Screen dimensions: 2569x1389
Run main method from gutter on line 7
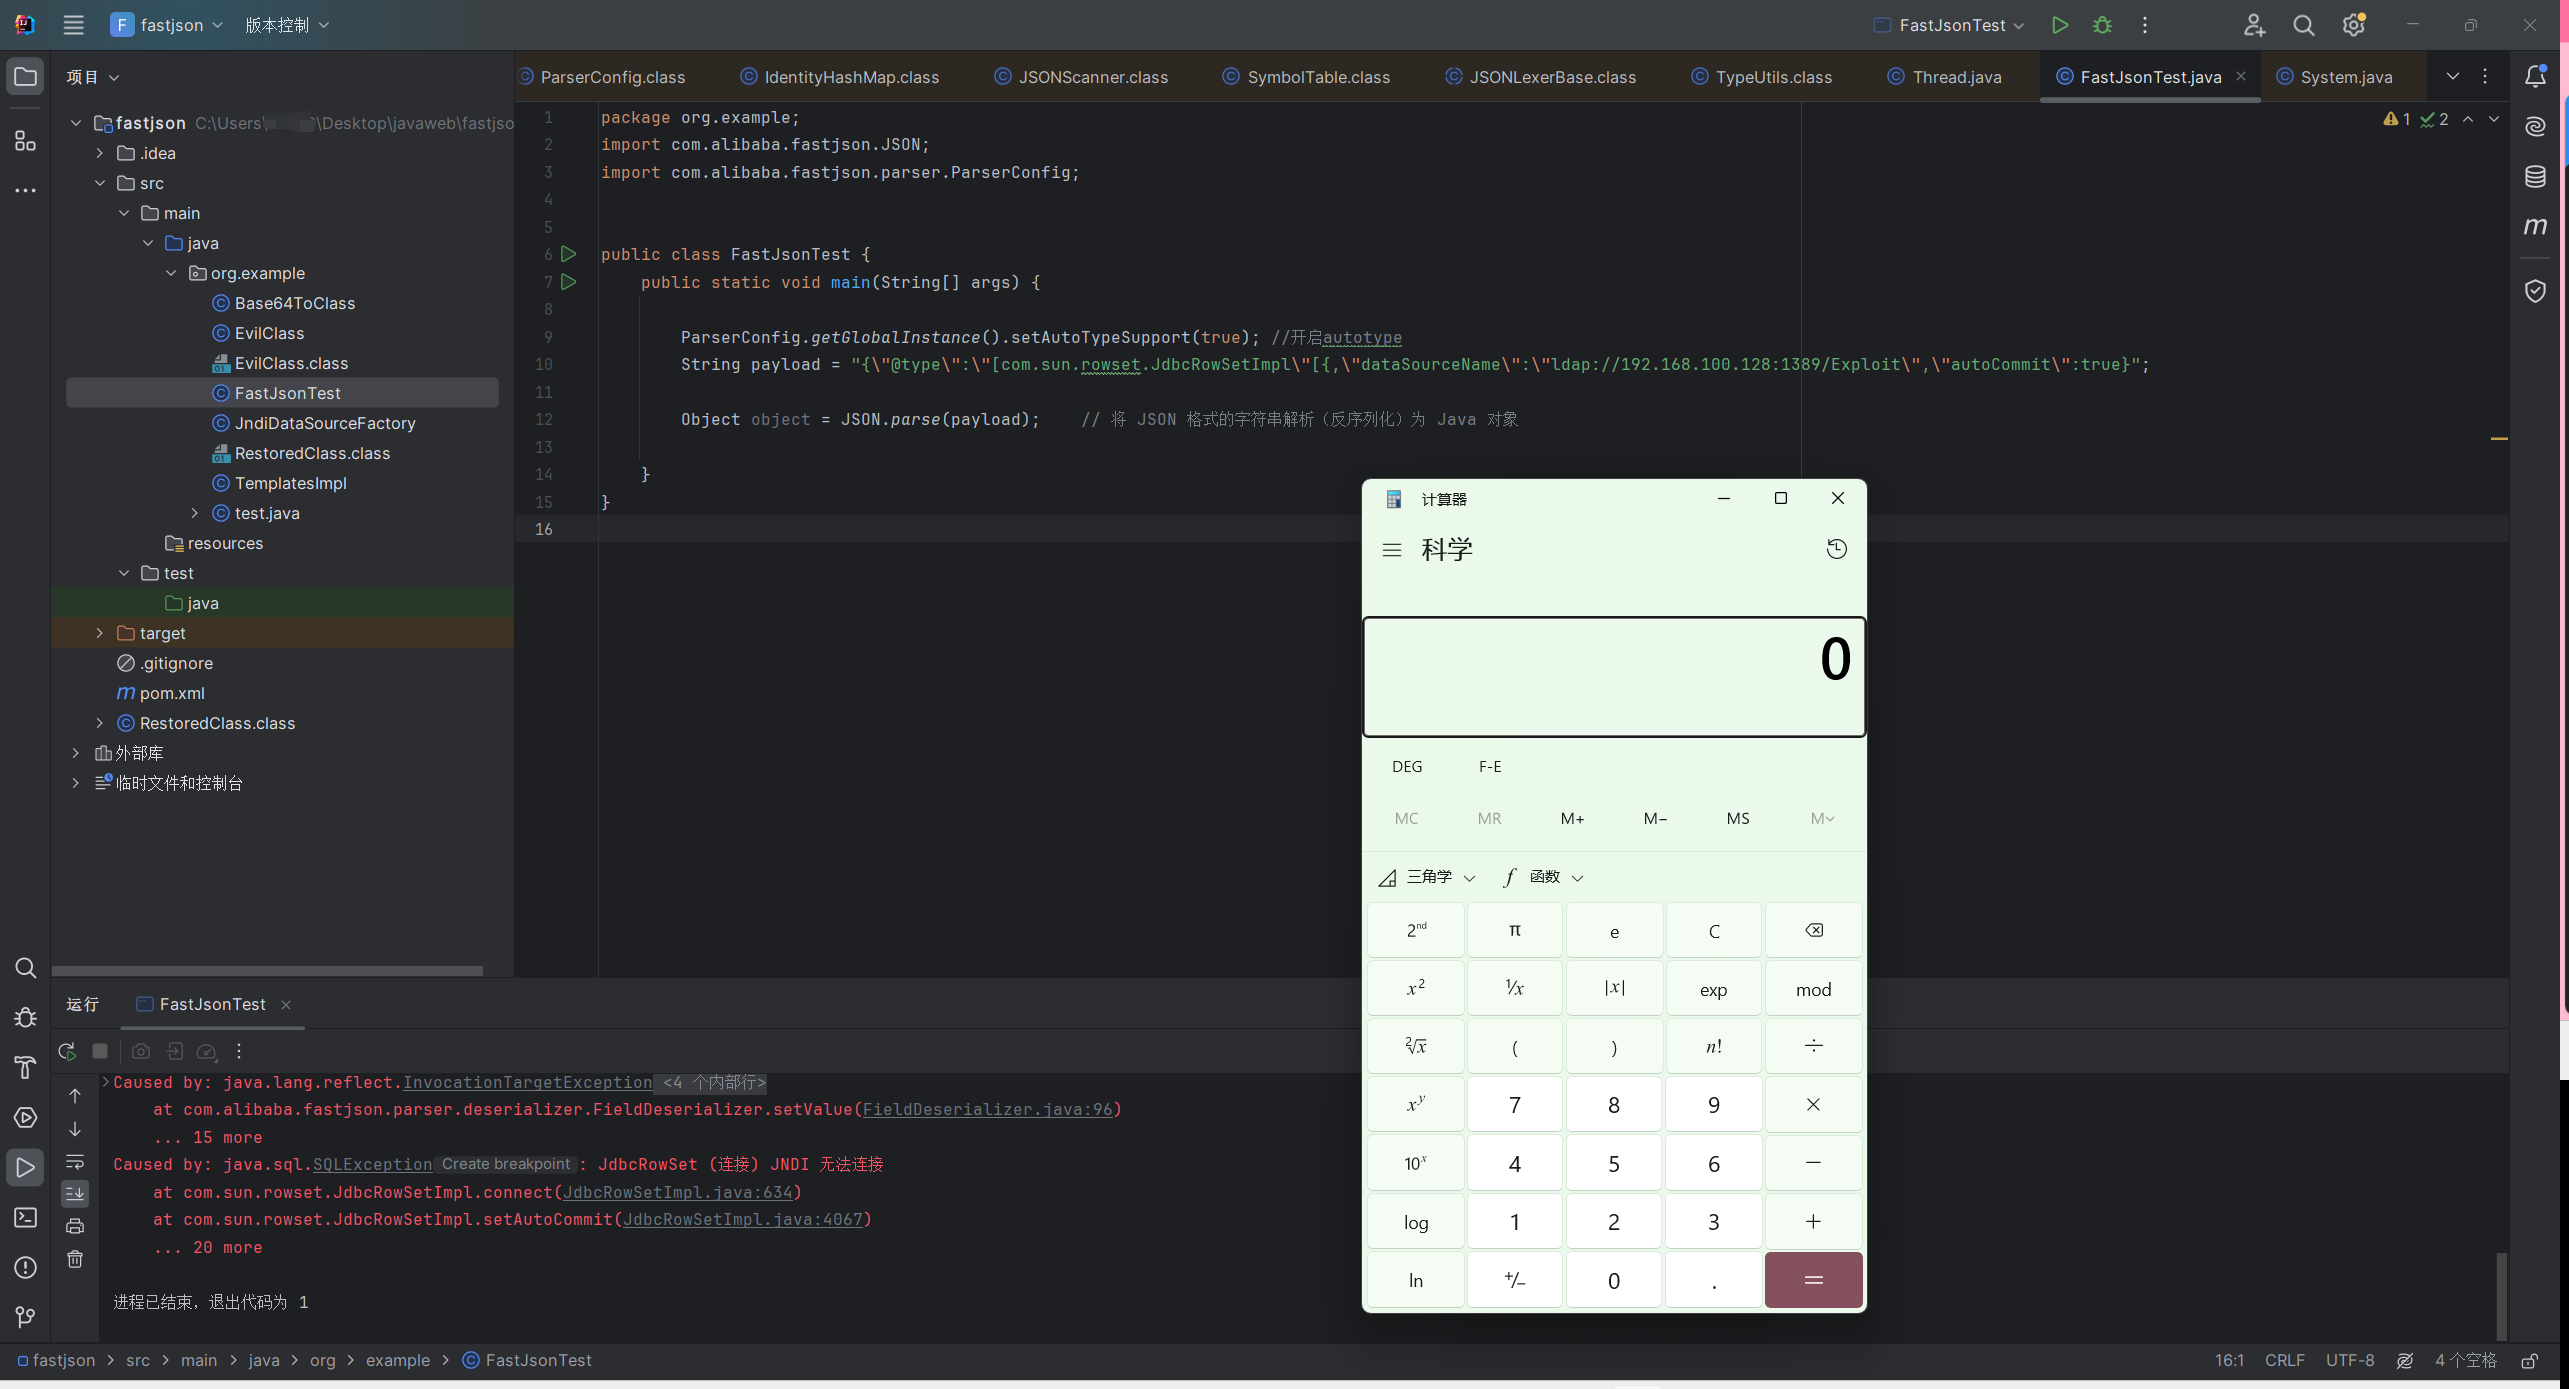pyautogui.click(x=569, y=282)
